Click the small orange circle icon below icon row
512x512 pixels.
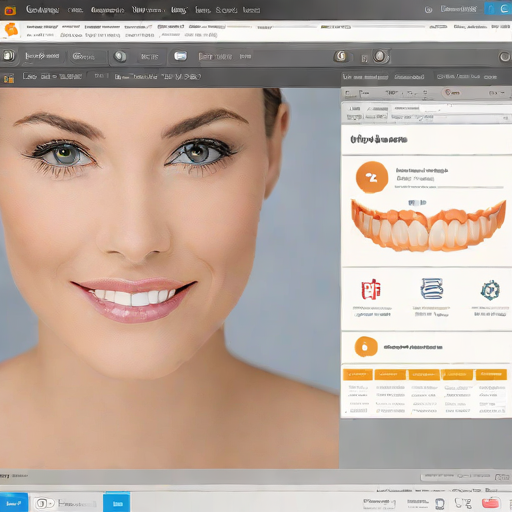coord(366,347)
